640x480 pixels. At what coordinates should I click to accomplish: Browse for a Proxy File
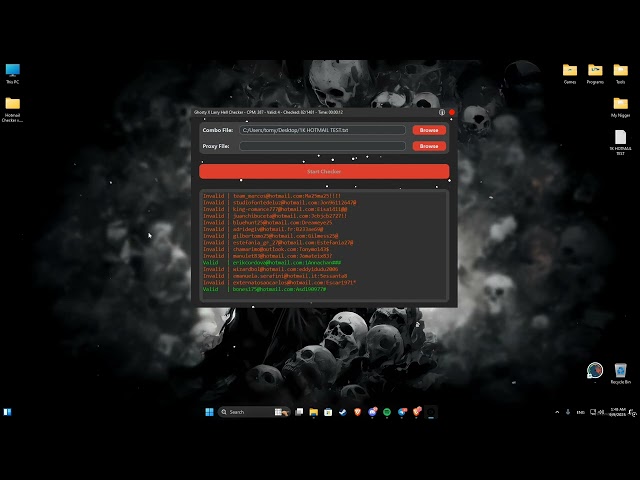click(x=429, y=146)
